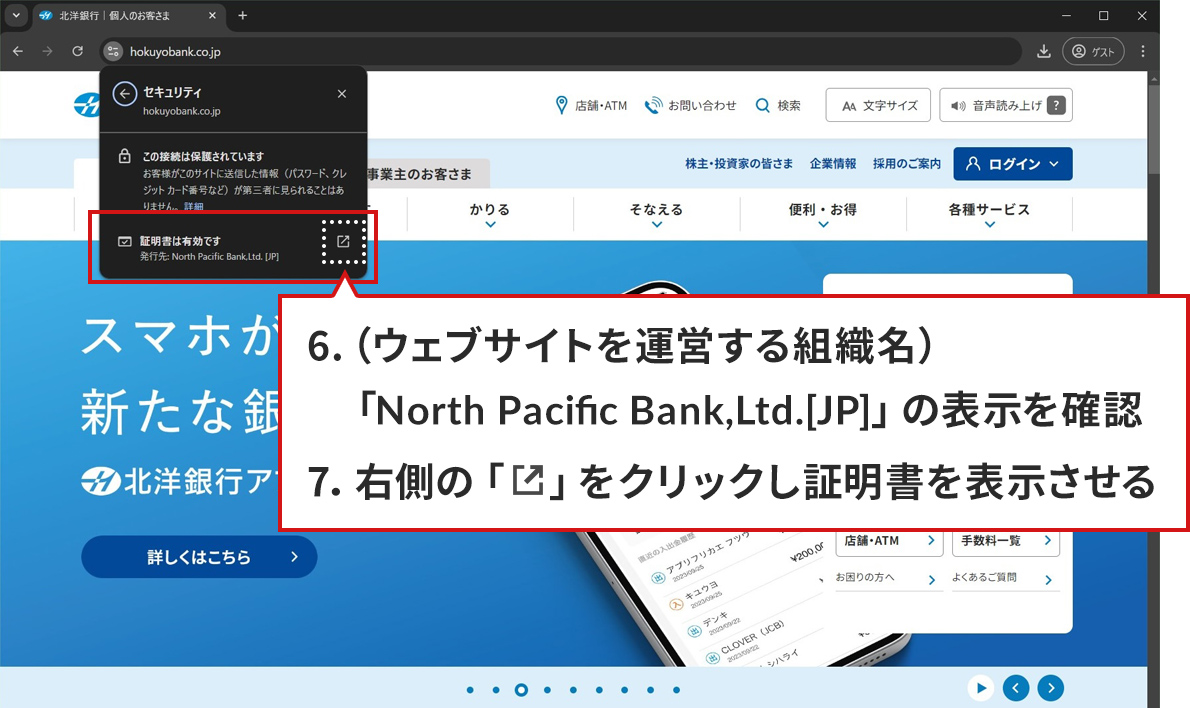Open 店舗・ATM locator link

(591, 105)
